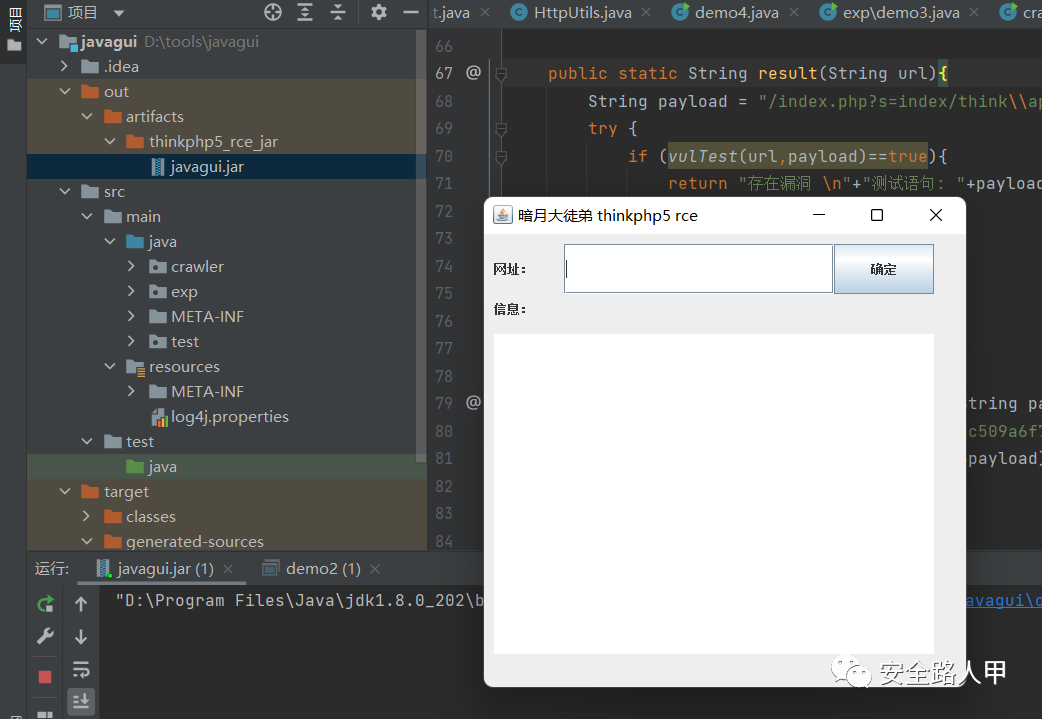Collapse the artifacts folder
This screenshot has width=1042, height=719.
coord(87,116)
